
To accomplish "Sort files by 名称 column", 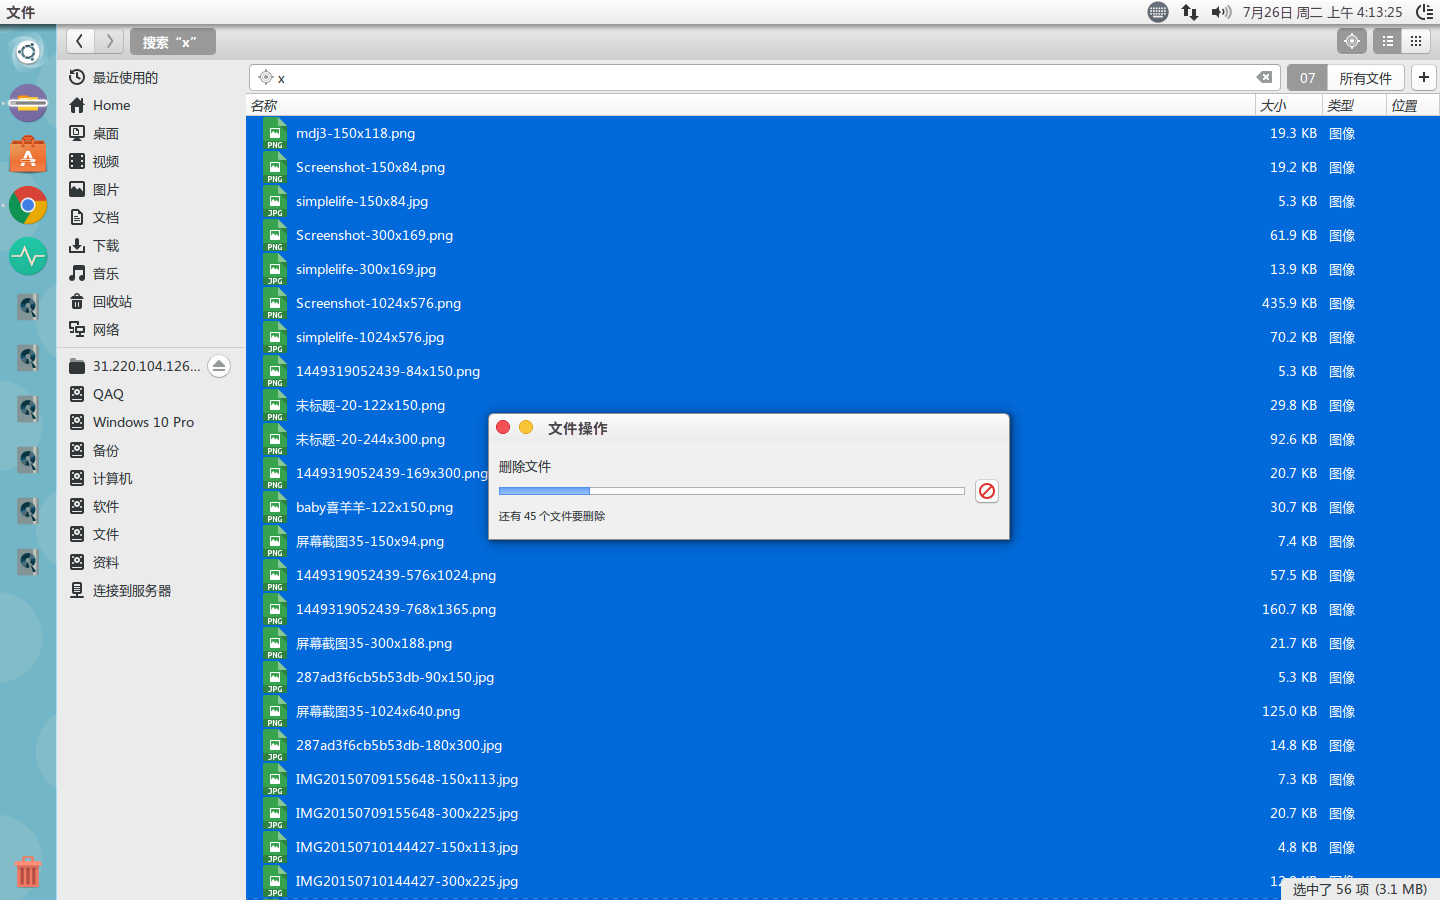I will (750, 105).
